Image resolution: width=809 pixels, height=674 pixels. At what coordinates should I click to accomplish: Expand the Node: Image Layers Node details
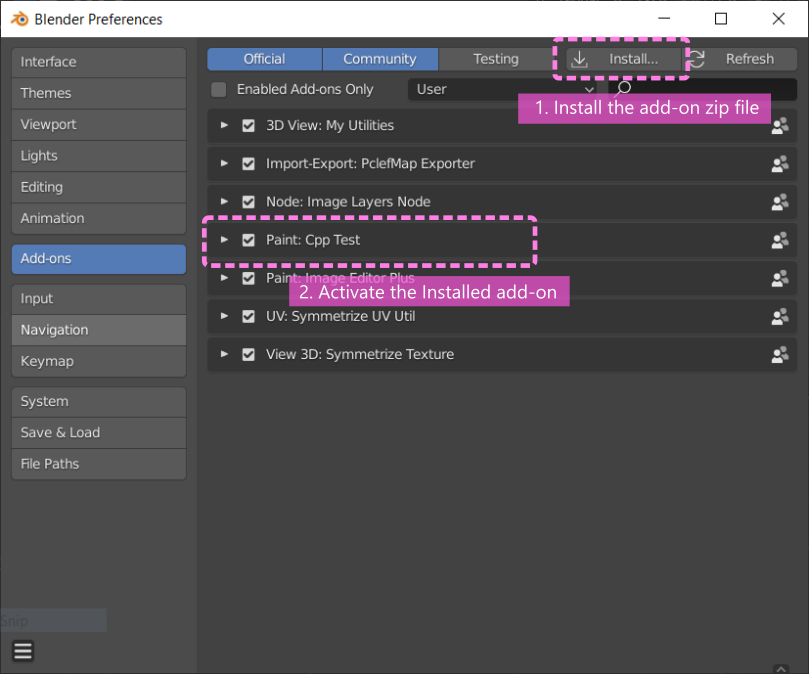224,201
